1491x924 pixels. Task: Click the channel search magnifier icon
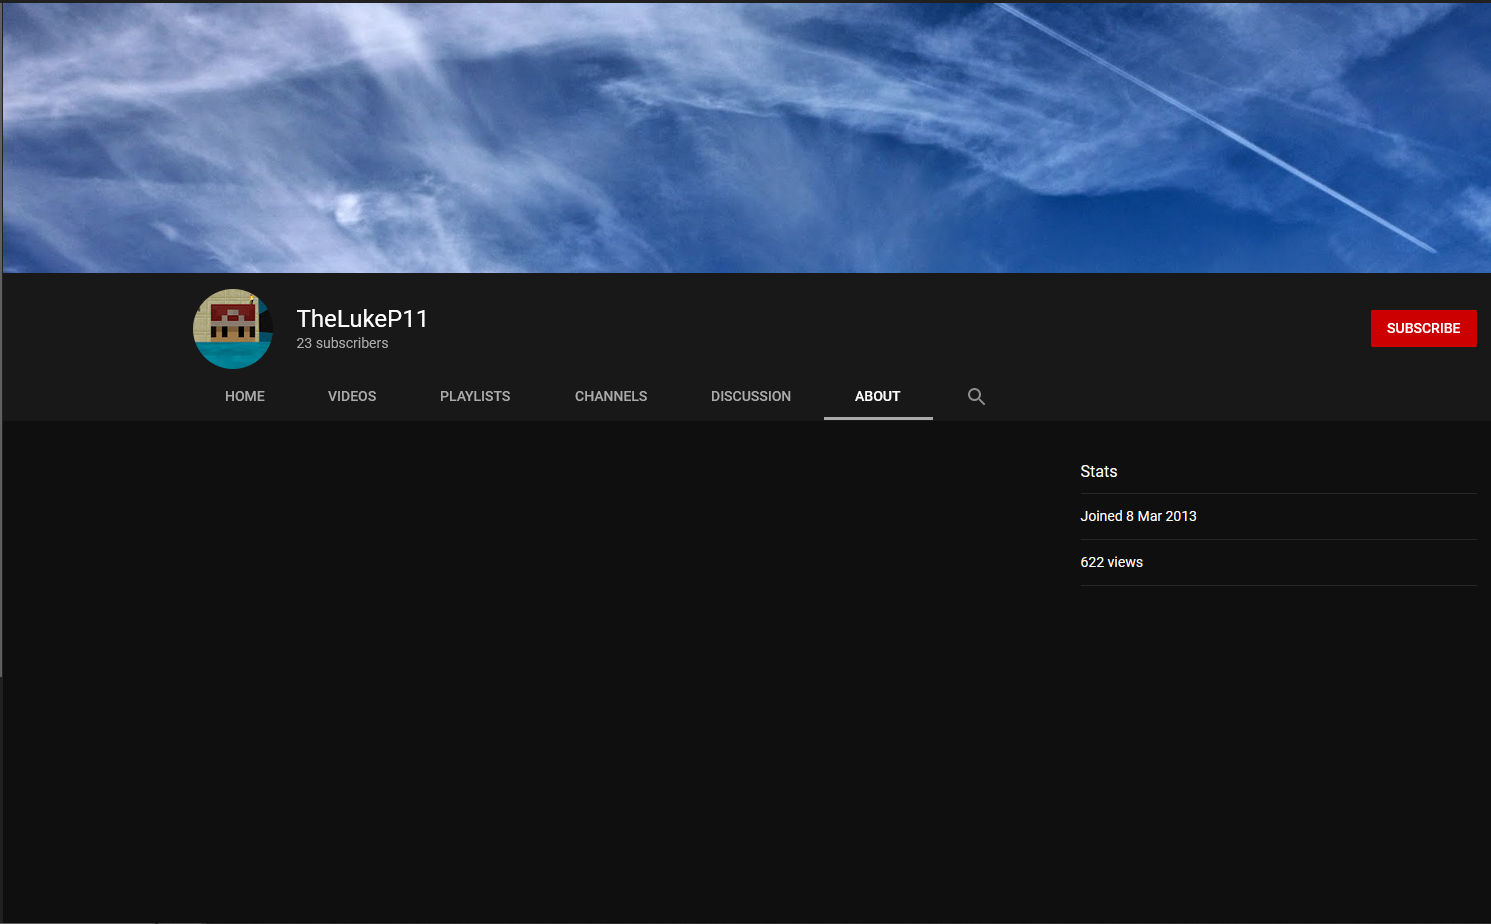click(x=976, y=396)
